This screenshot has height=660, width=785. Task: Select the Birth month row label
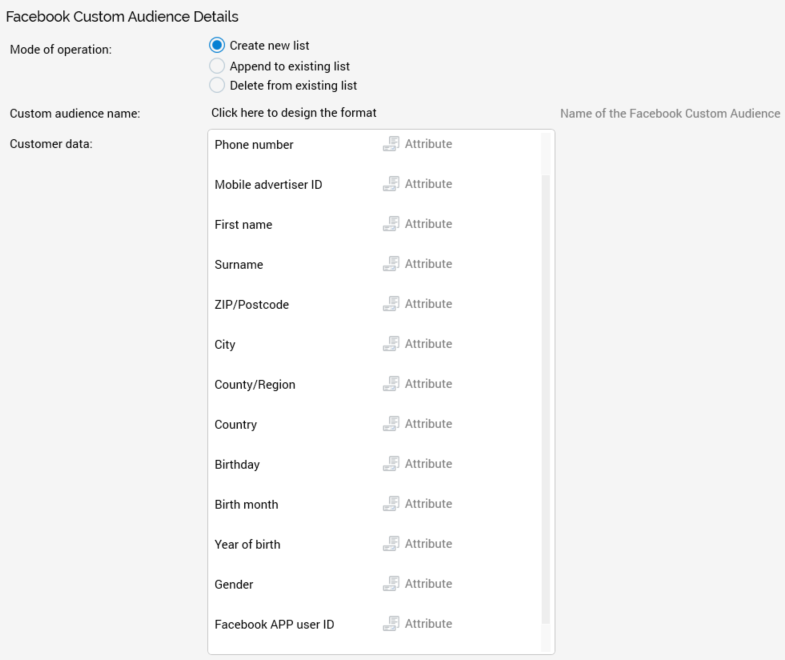246,504
